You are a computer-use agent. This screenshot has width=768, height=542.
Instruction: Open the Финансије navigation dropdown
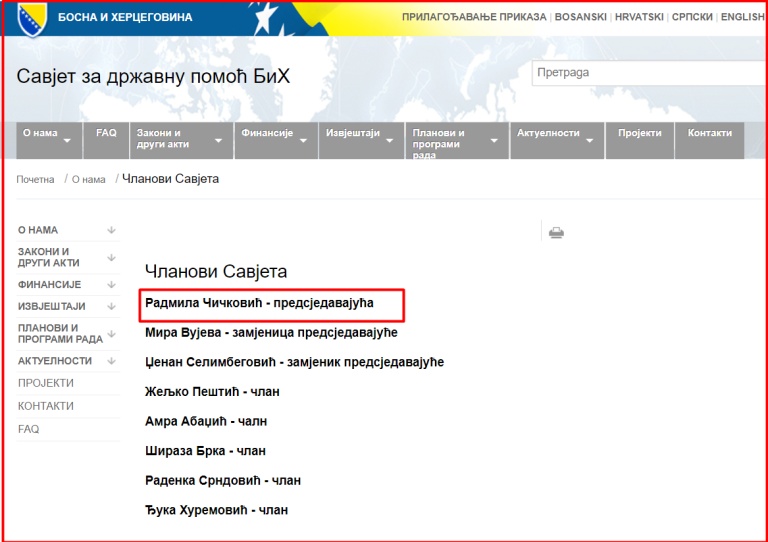(x=274, y=140)
